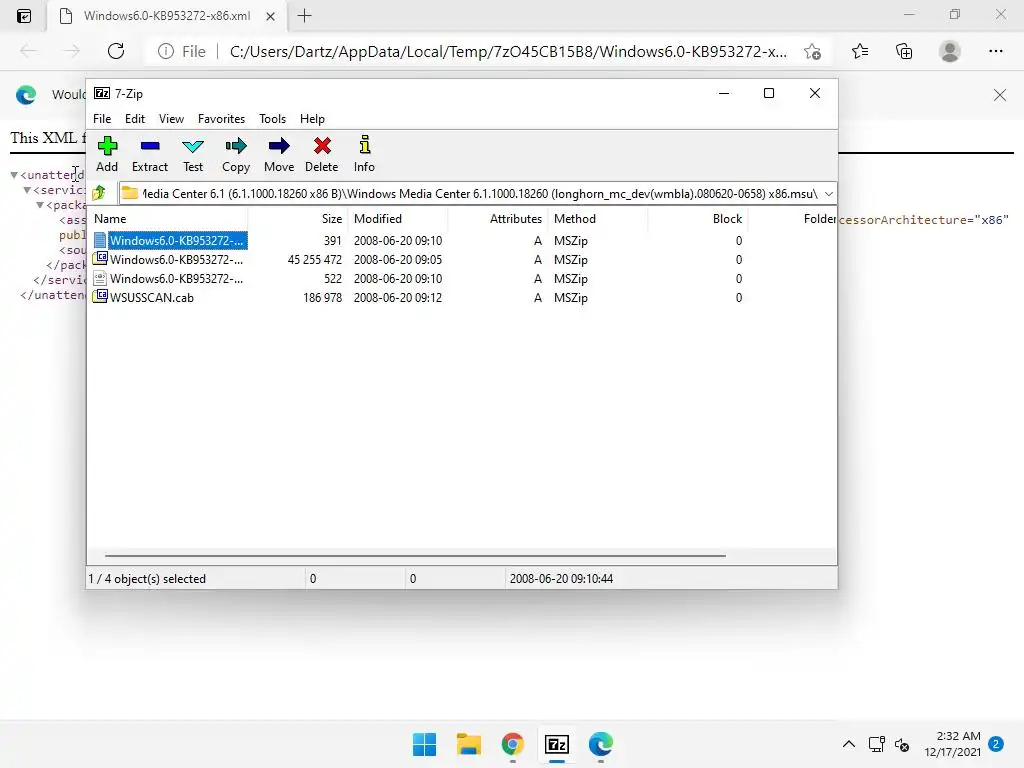Close the Windows6.0-KB953272-x86.xml tab
The height and width of the screenshot is (768, 1024).
(x=270, y=16)
